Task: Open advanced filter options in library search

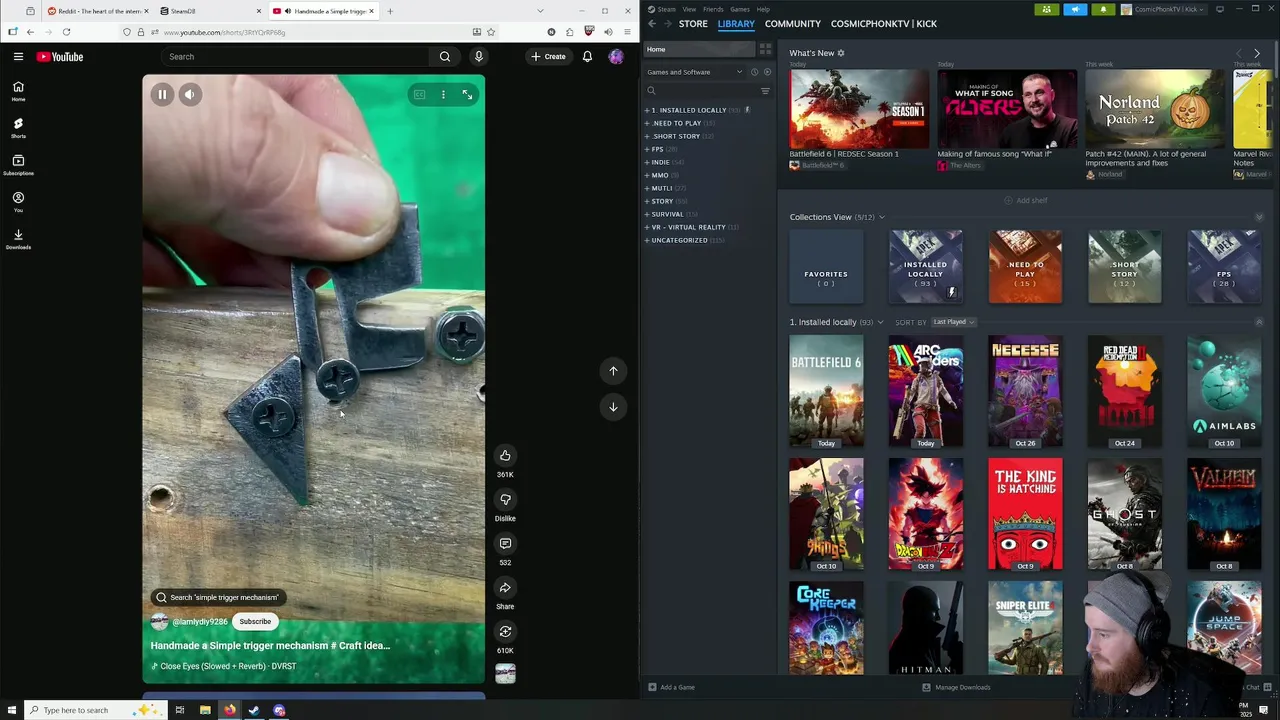Action: 765,91
